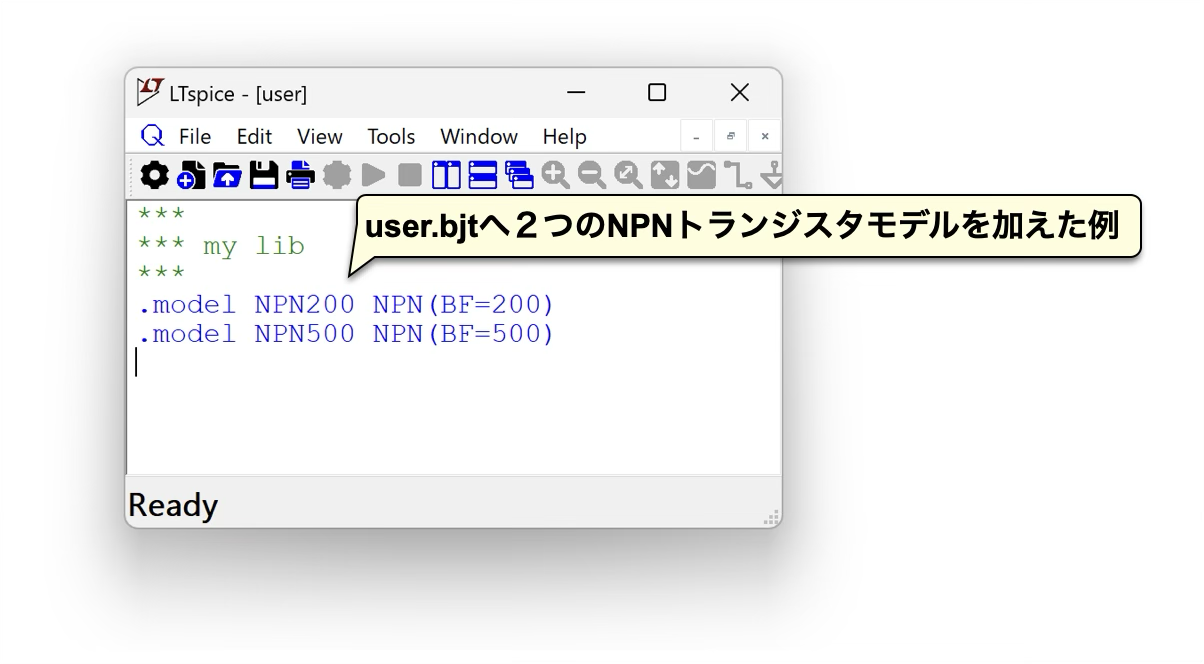
Task: Tile windows horizontally
Action: [483, 176]
